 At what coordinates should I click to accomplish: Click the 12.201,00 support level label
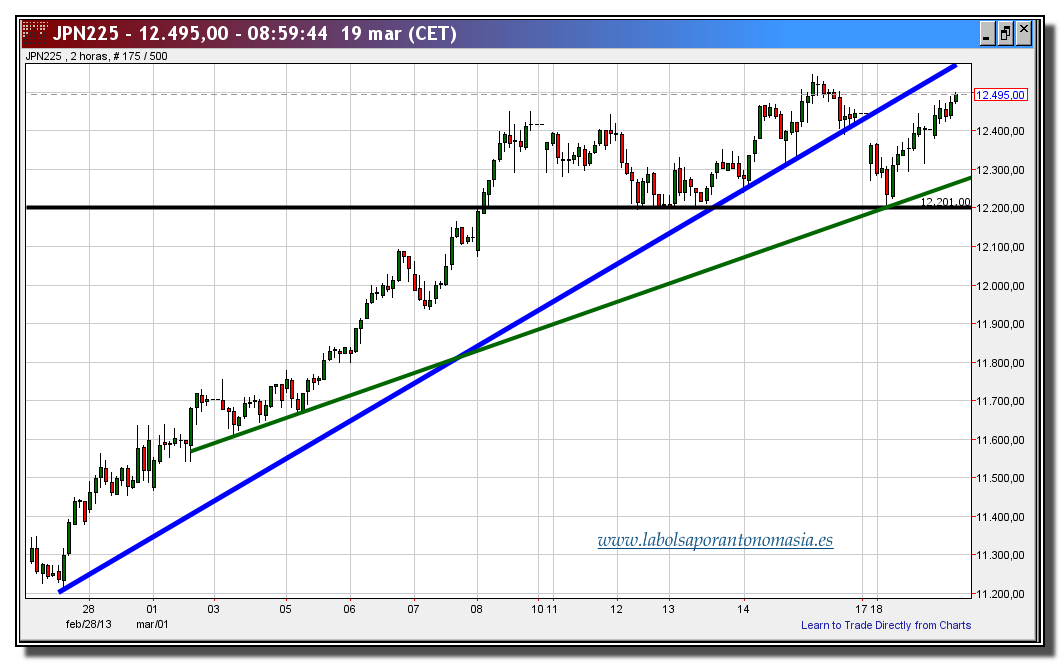[x=945, y=202]
